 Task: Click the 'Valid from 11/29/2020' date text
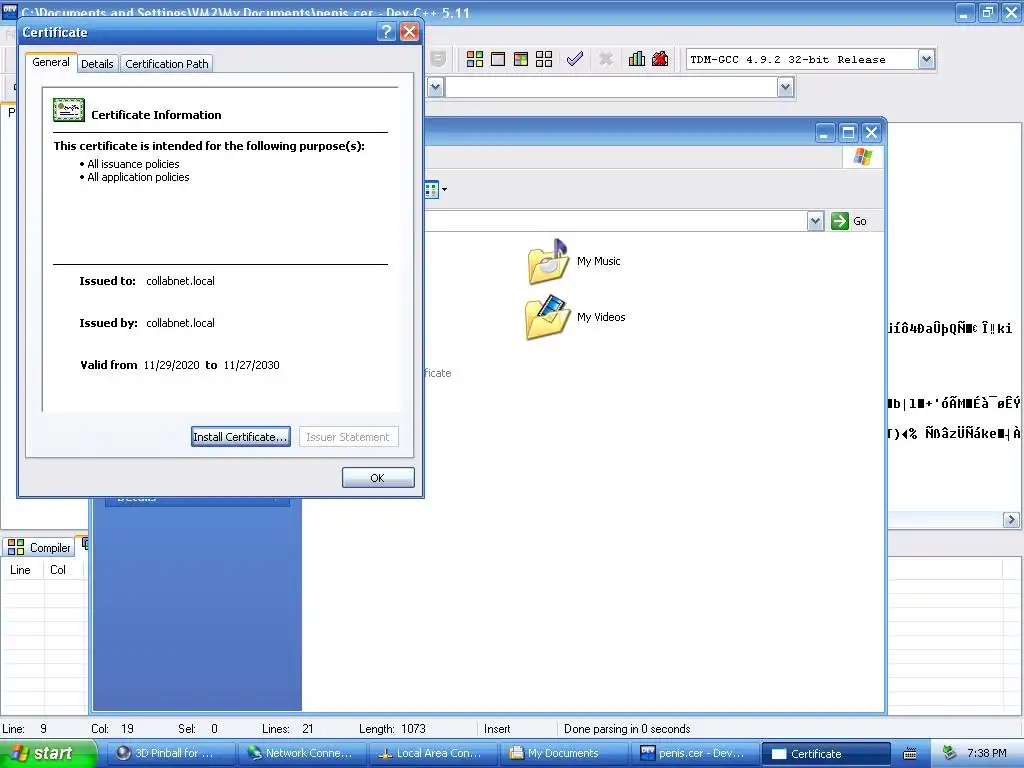(171, 365)
